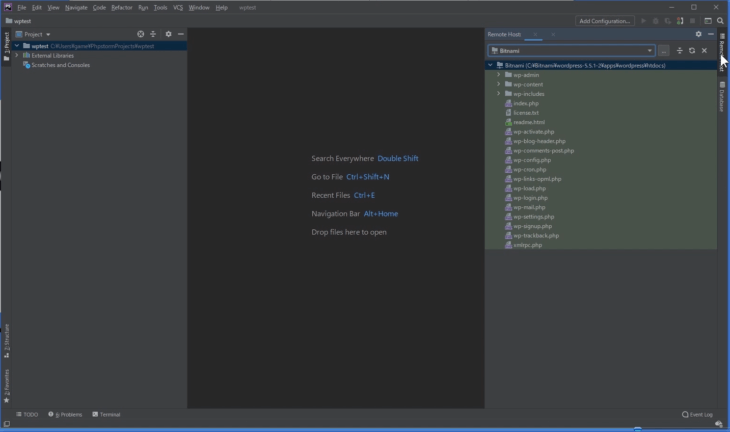This screenshot has width=730, height=432.
Task: Collapse the Bitnami remote root node
Action: [x=490, y=65]
